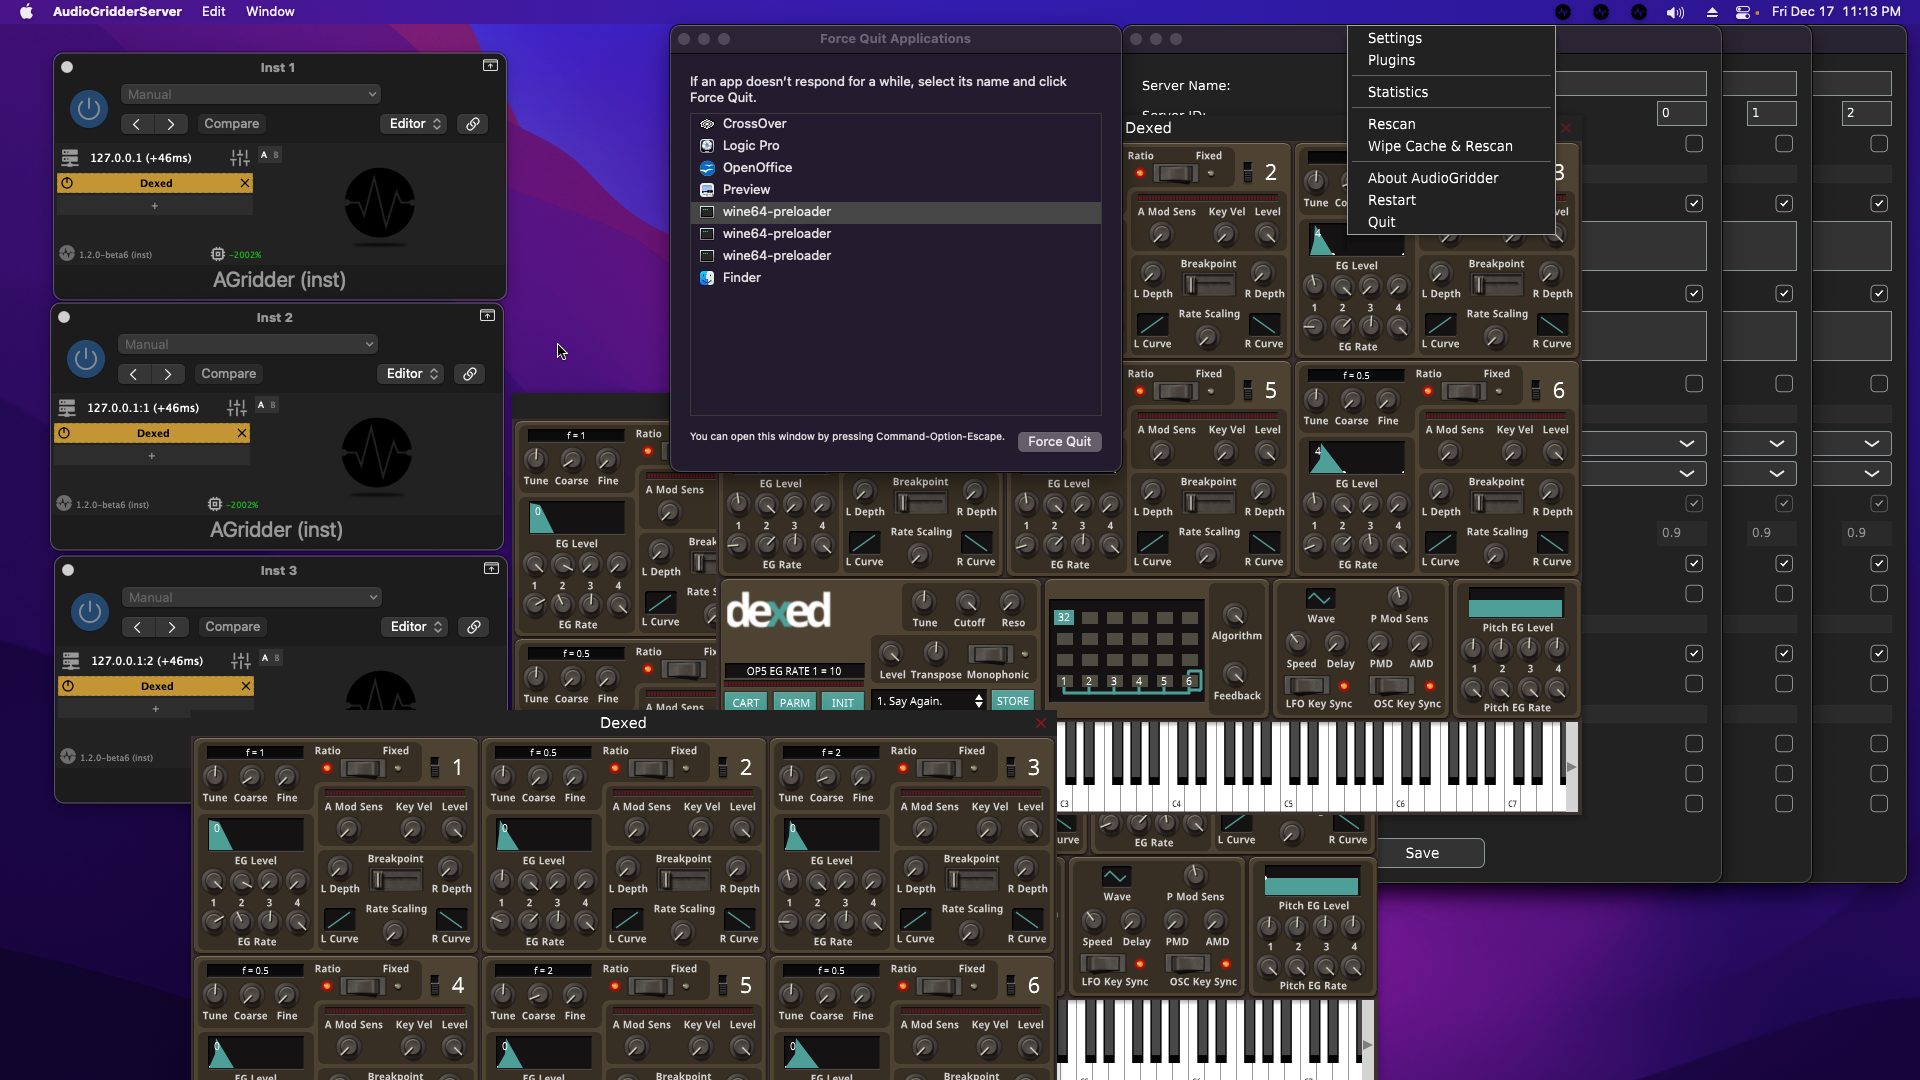Viewport: 1920px width, 1080px height.
Task: Click the CPU chip icon in Inst 2
Action: pyautogui.click(x=215, y=504)
